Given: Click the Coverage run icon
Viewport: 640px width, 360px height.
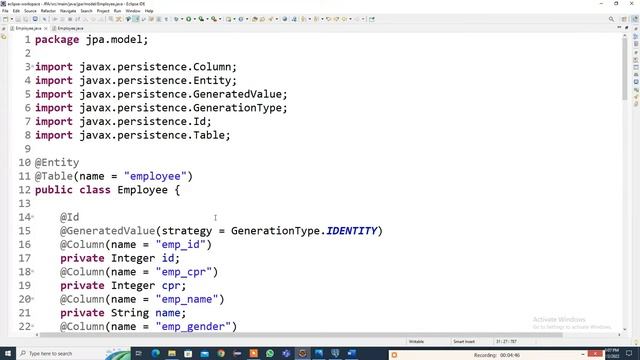Looking at the screenshot, I should [201, 19].
